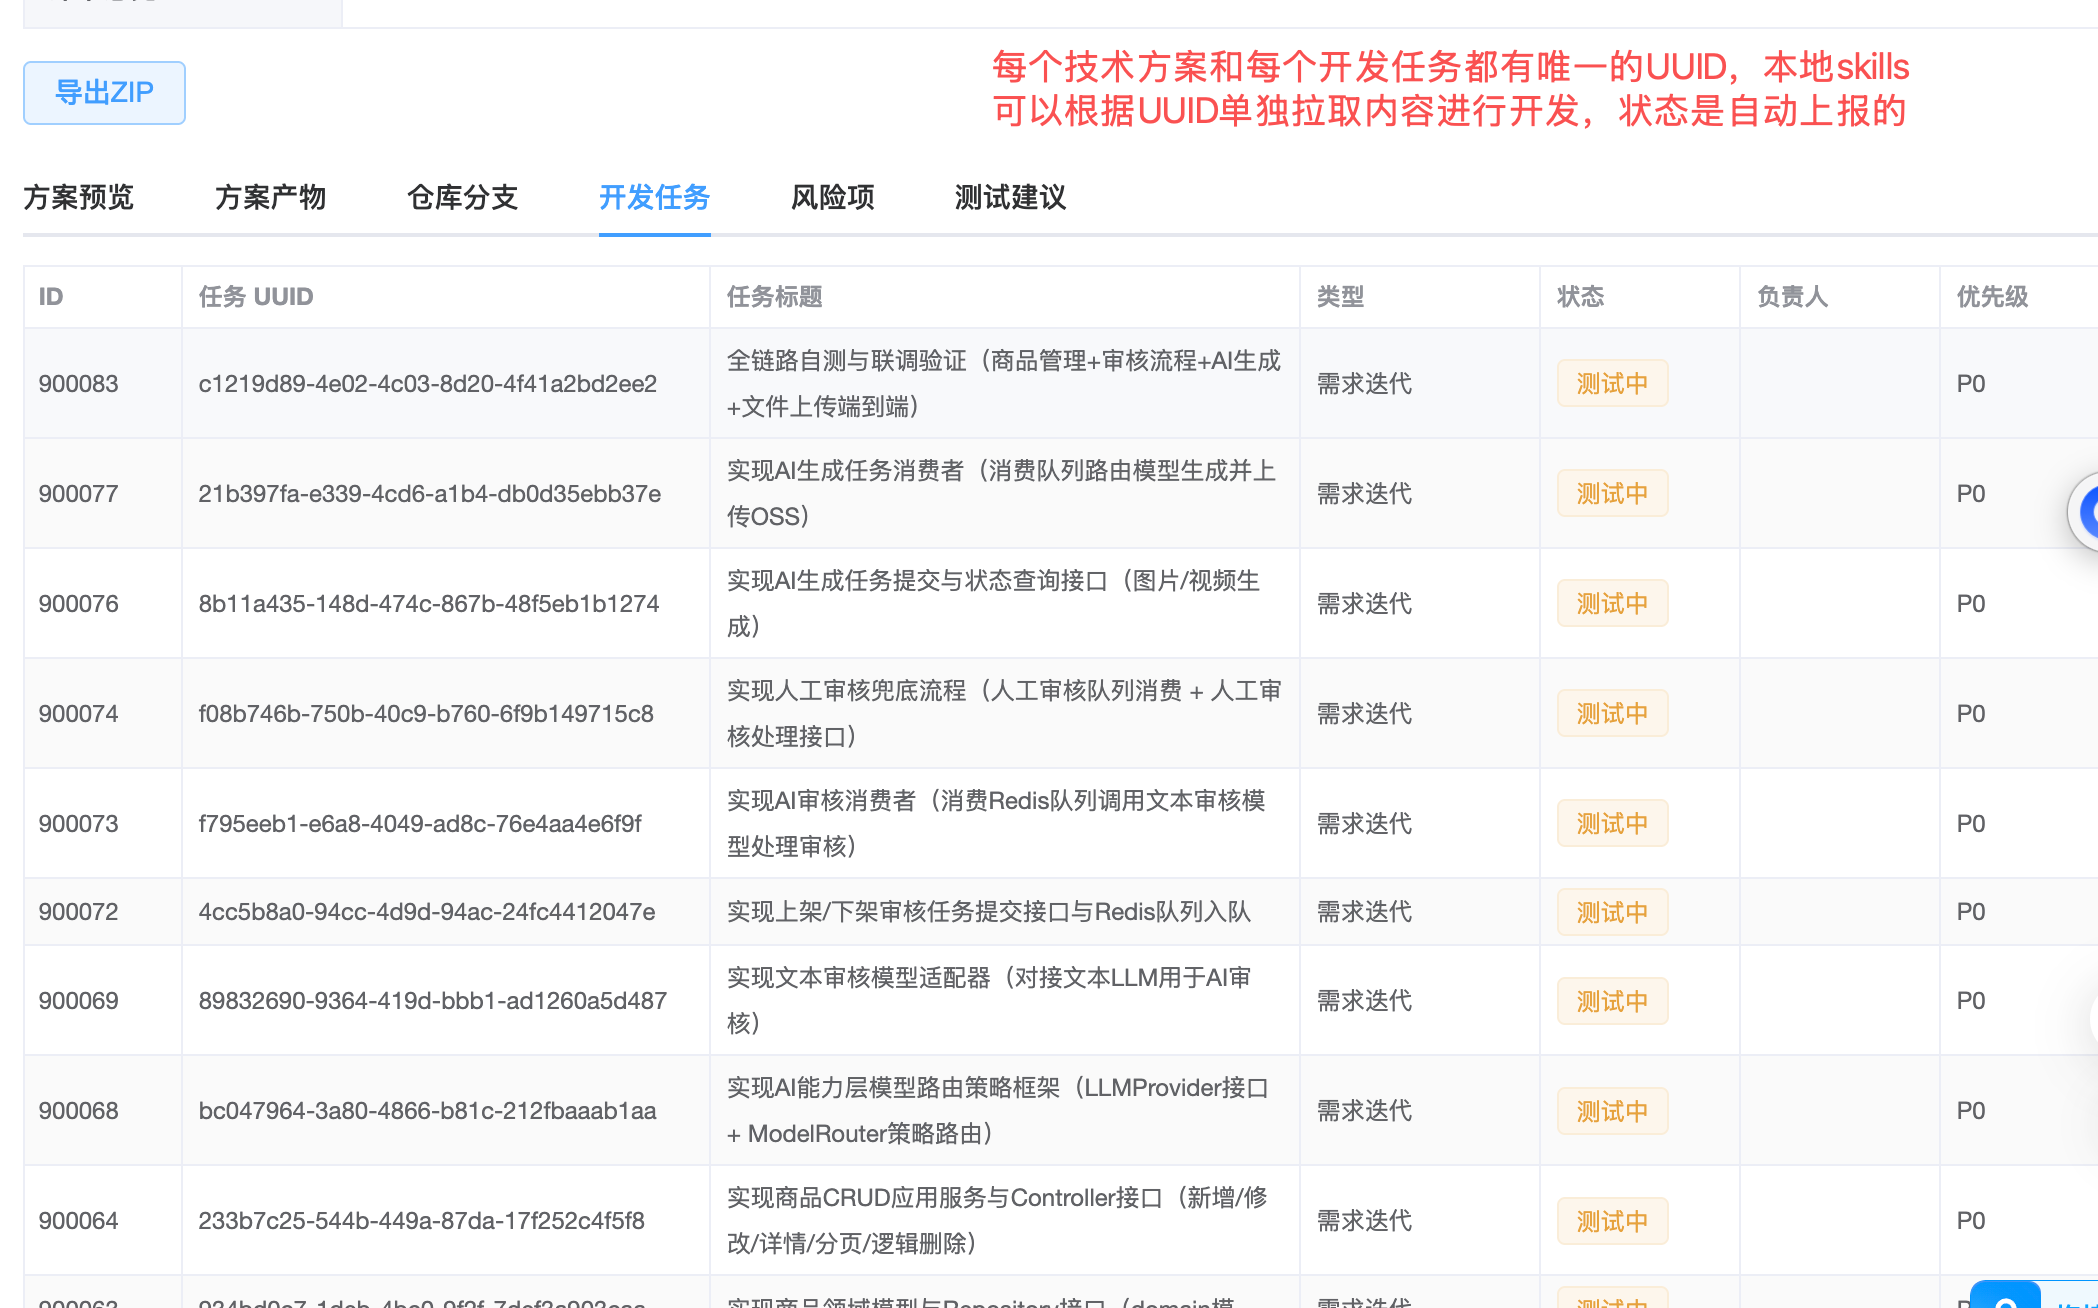The height and width of the screenshot is (1308, 2098).
Task: Click P0 priority for task 900083
Action: pos(1971,384)
